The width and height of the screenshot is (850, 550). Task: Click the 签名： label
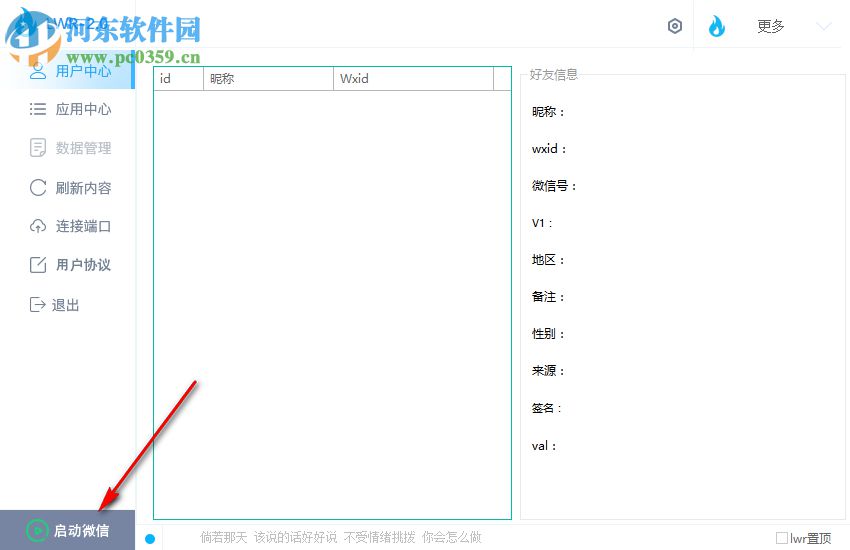(x=546, y=408)
